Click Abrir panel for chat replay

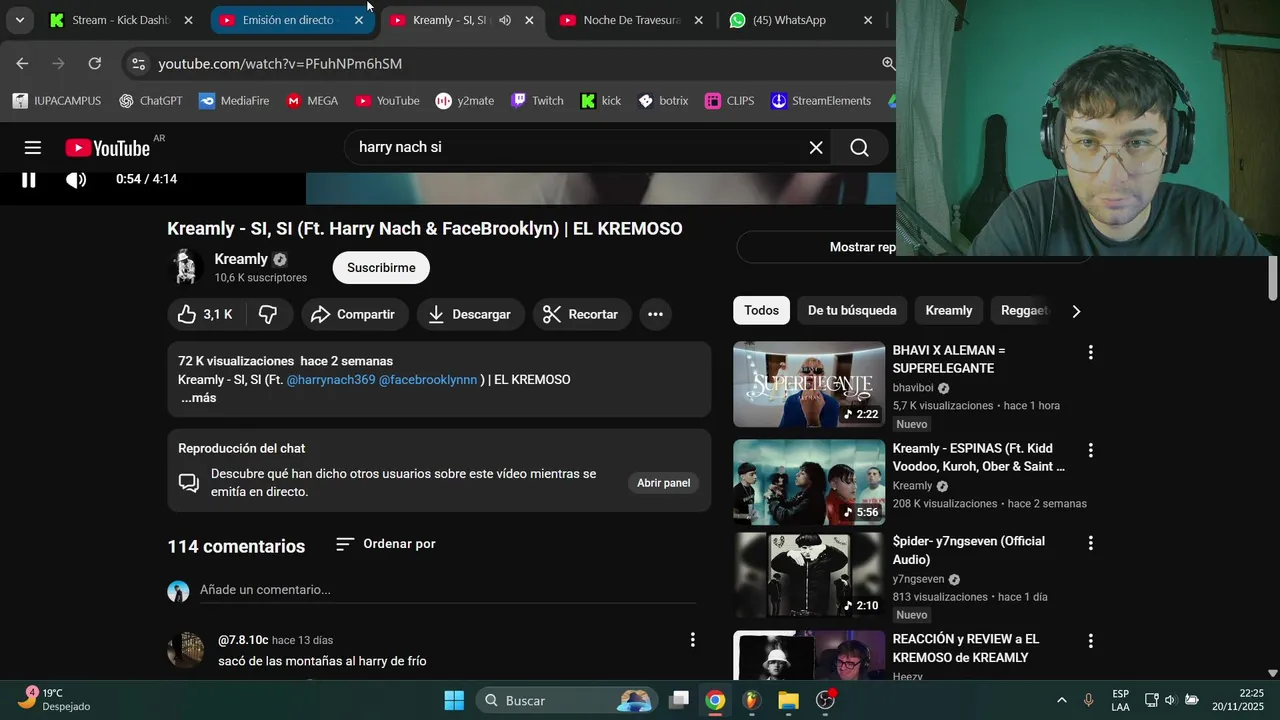point(664,483)
